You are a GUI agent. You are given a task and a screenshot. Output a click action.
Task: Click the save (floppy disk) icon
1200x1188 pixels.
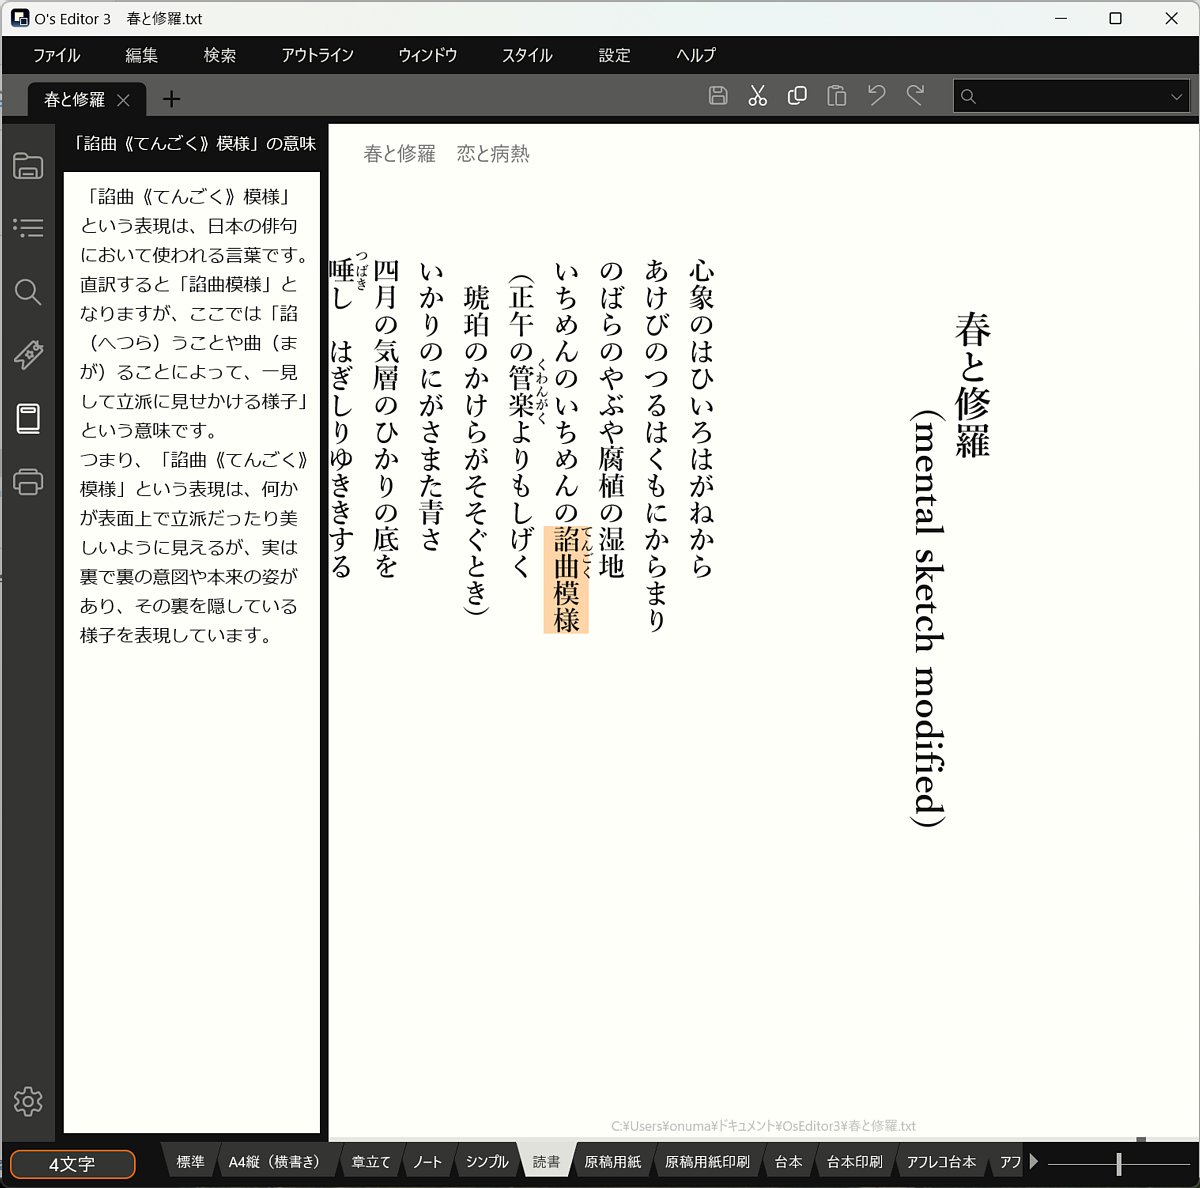click(718, 96)
